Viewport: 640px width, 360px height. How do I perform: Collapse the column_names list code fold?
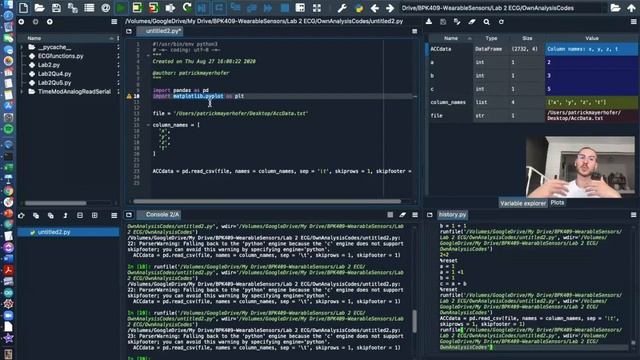click(x=148, y=125)
